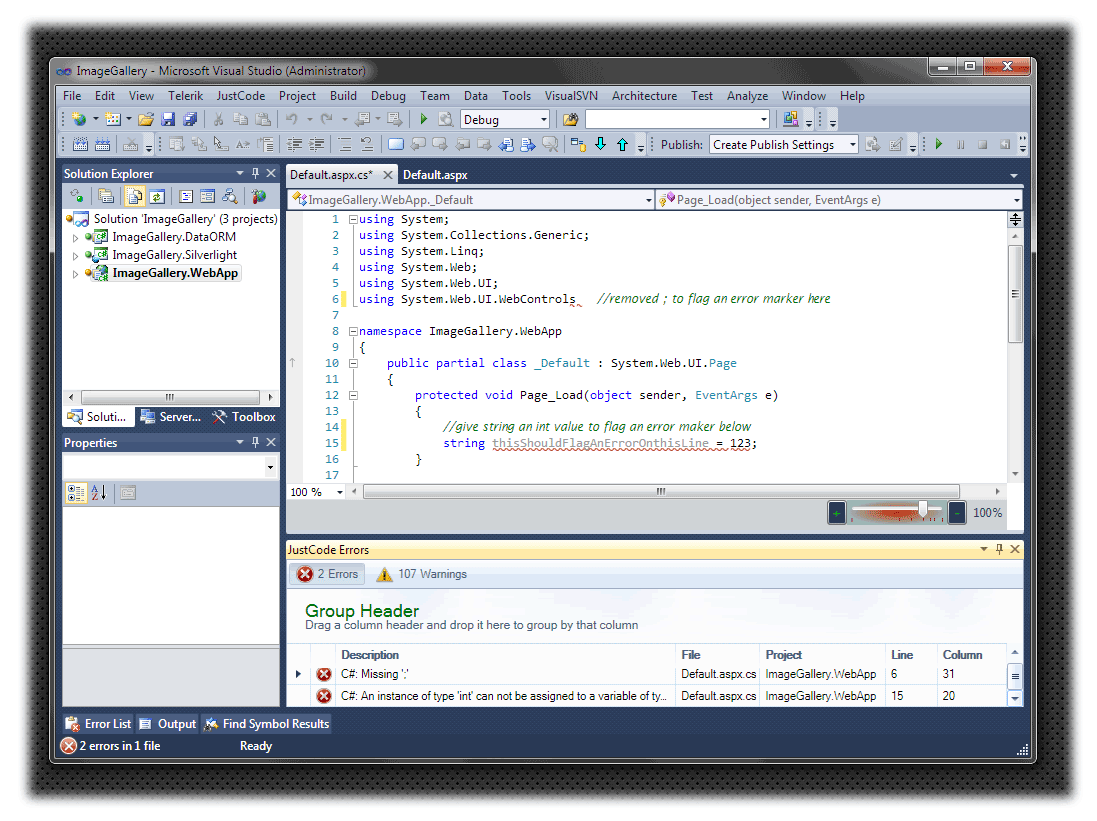Open the Debug configuration dropdown

pyautogui.click(x=544, y=119)
